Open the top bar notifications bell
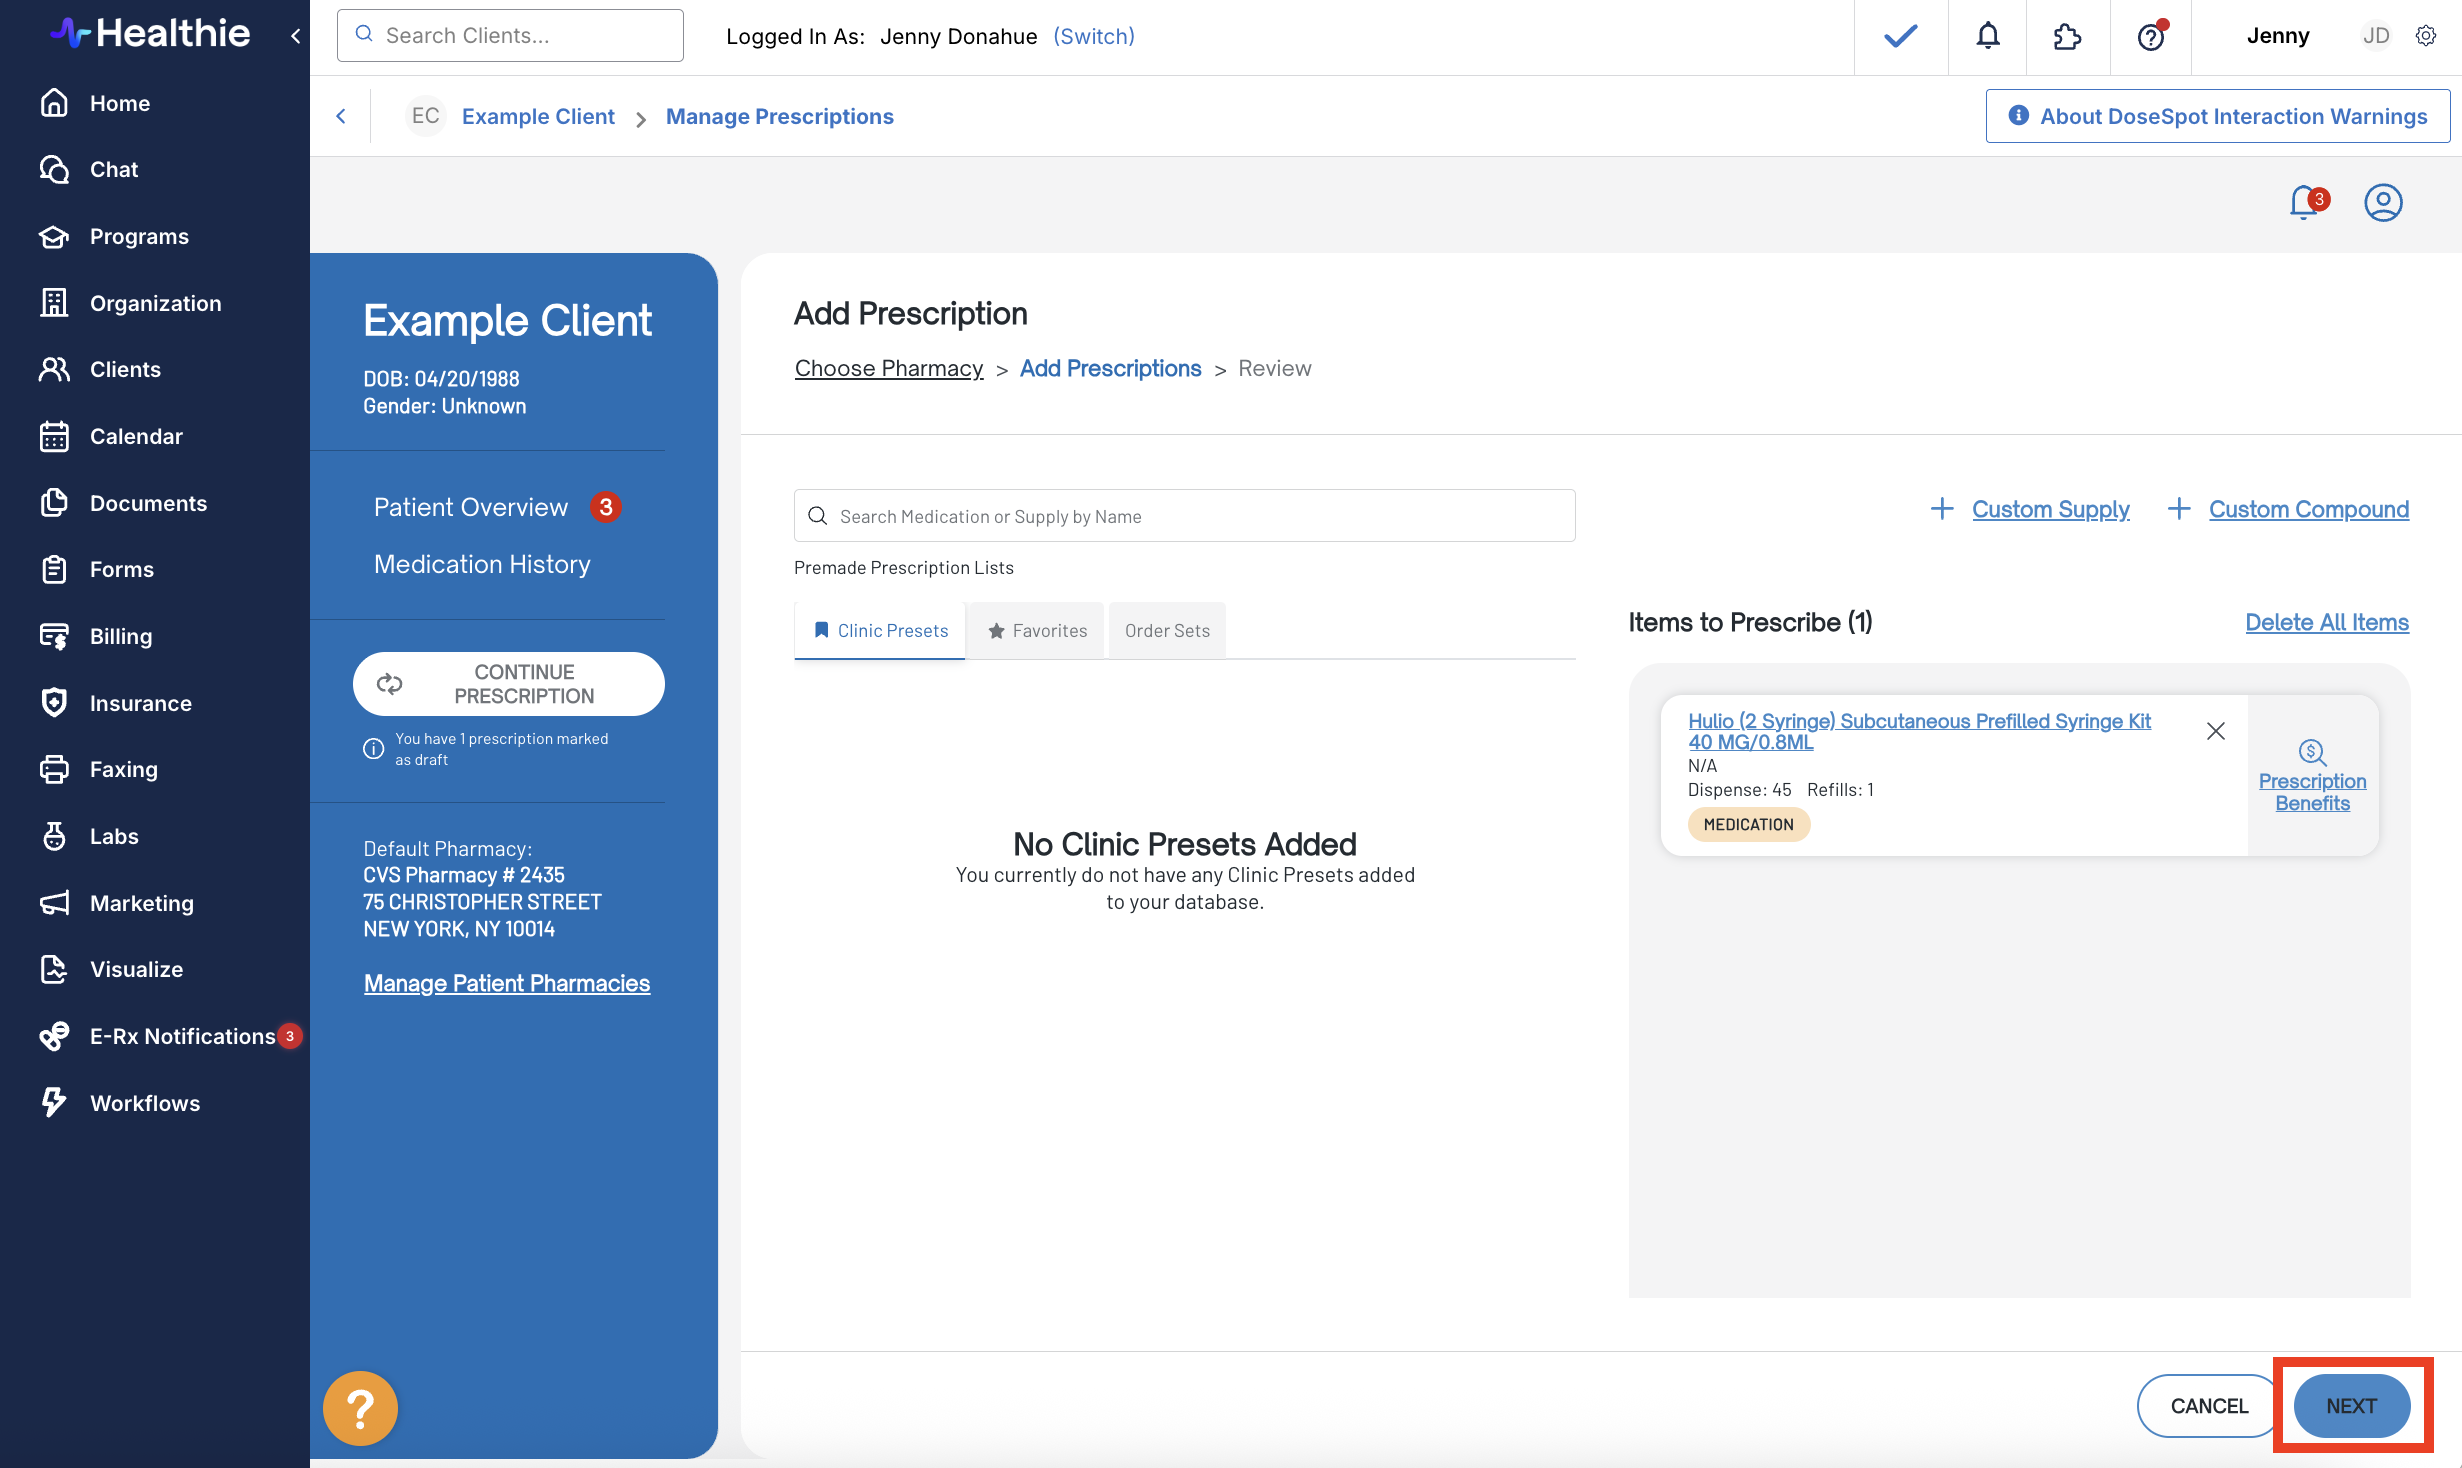The width and height of the screenshot is (2462, 1468). pyautogui.click(x=1988, y=36)
